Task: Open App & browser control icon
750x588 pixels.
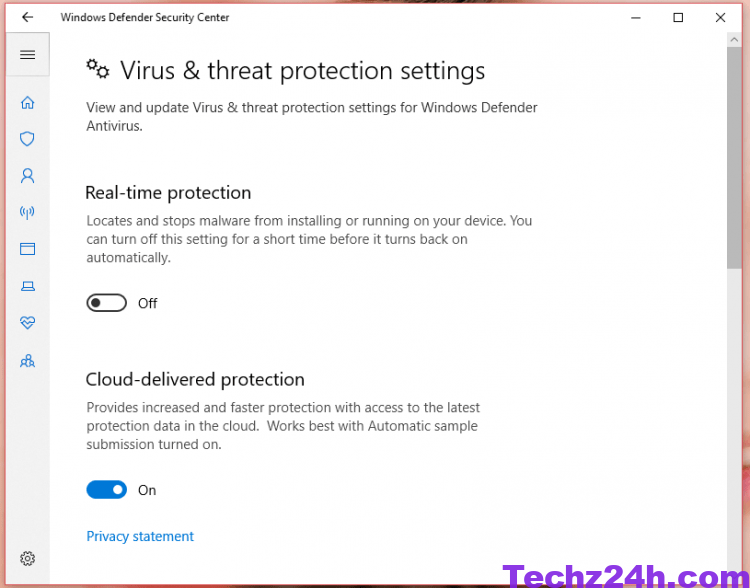Action: [x=27, y=249]
